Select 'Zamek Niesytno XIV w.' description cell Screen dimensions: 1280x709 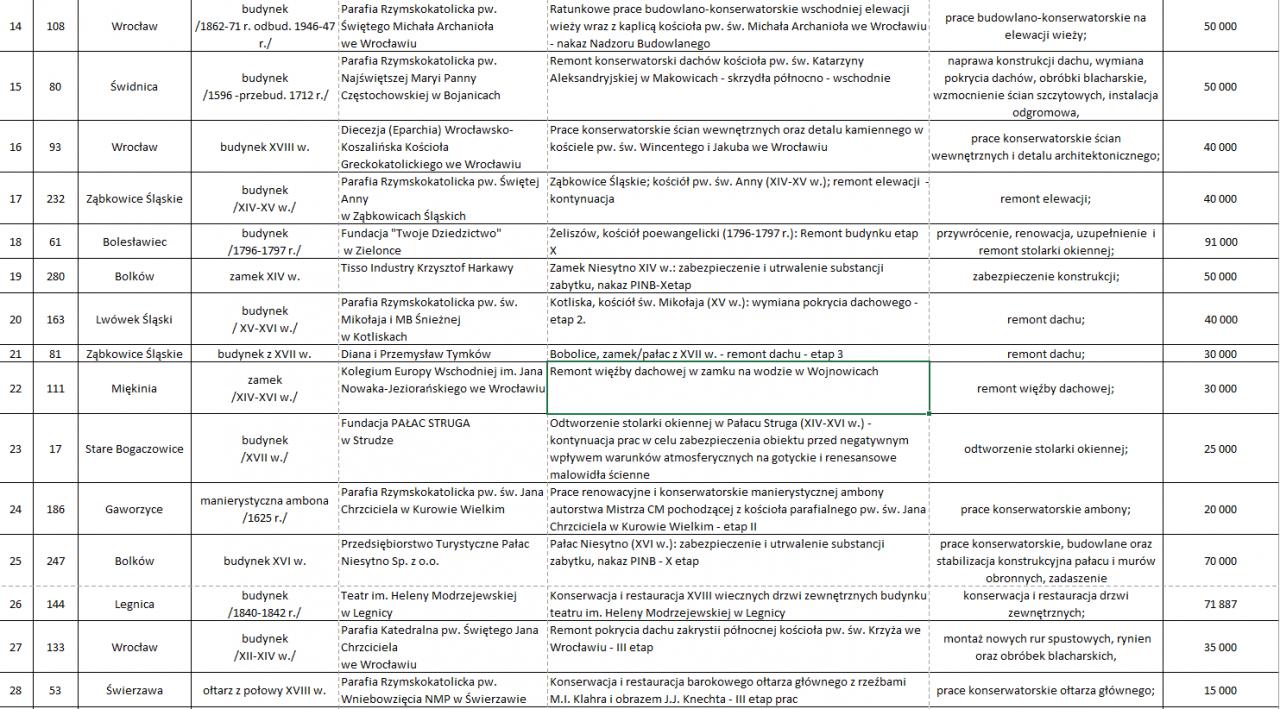[738, 276]
